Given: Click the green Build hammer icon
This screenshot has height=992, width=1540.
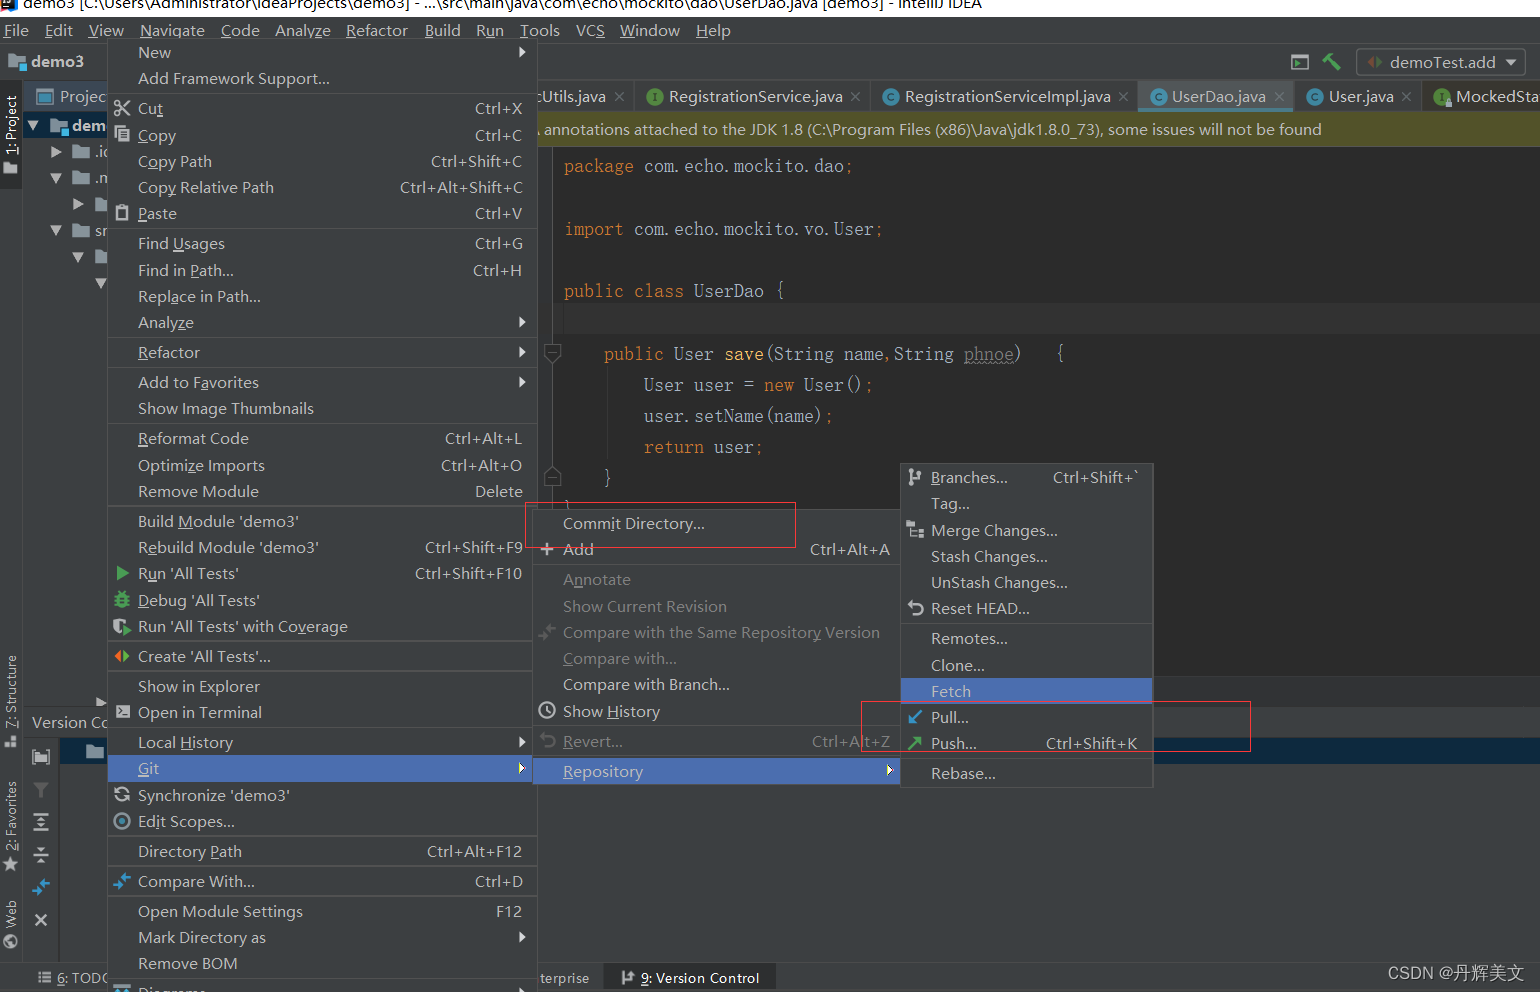Looking at the screenshot, I should [1330, 61].
